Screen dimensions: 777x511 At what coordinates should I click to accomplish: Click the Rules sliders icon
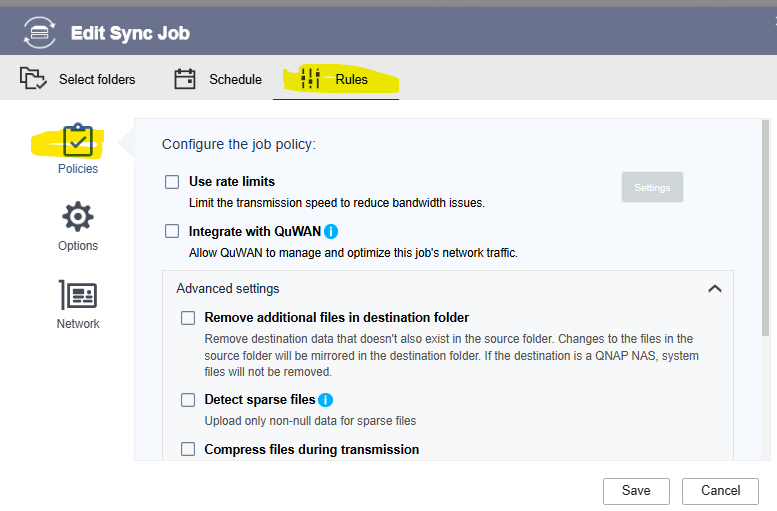tap(310, 79)
